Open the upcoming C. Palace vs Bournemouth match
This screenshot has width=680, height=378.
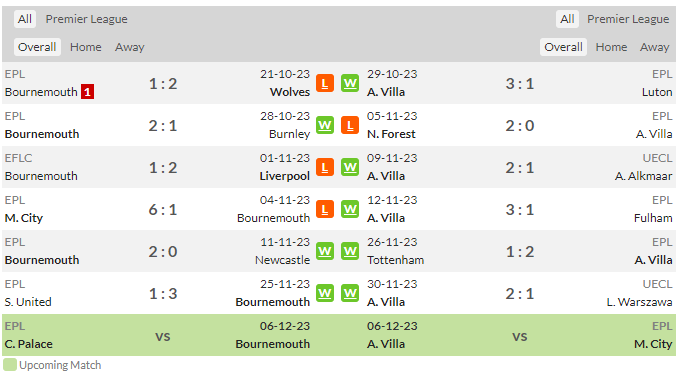(163, 336)
